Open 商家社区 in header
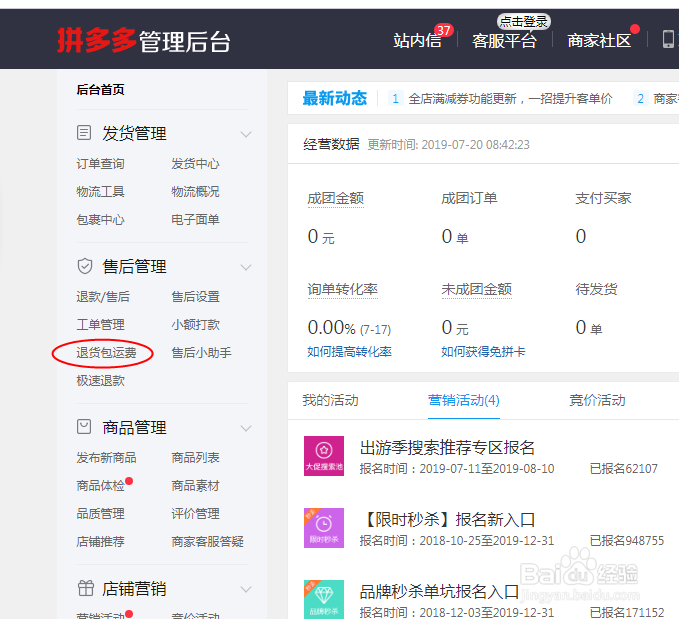679x619 pixels. pyautogui.click(x=599, y=41)
